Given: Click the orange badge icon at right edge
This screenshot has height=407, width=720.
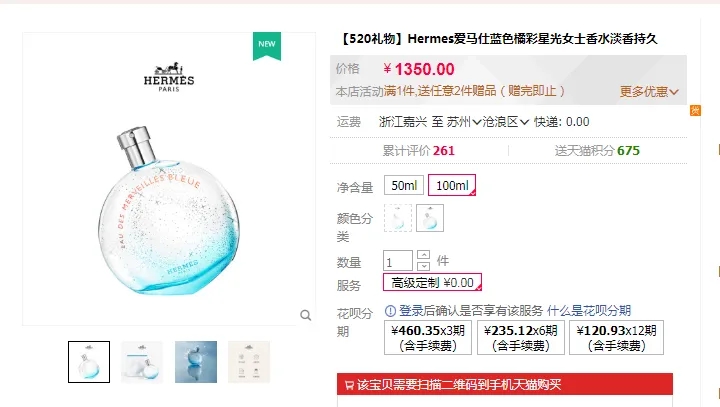Looking at the screenshot, I should 695,110.
